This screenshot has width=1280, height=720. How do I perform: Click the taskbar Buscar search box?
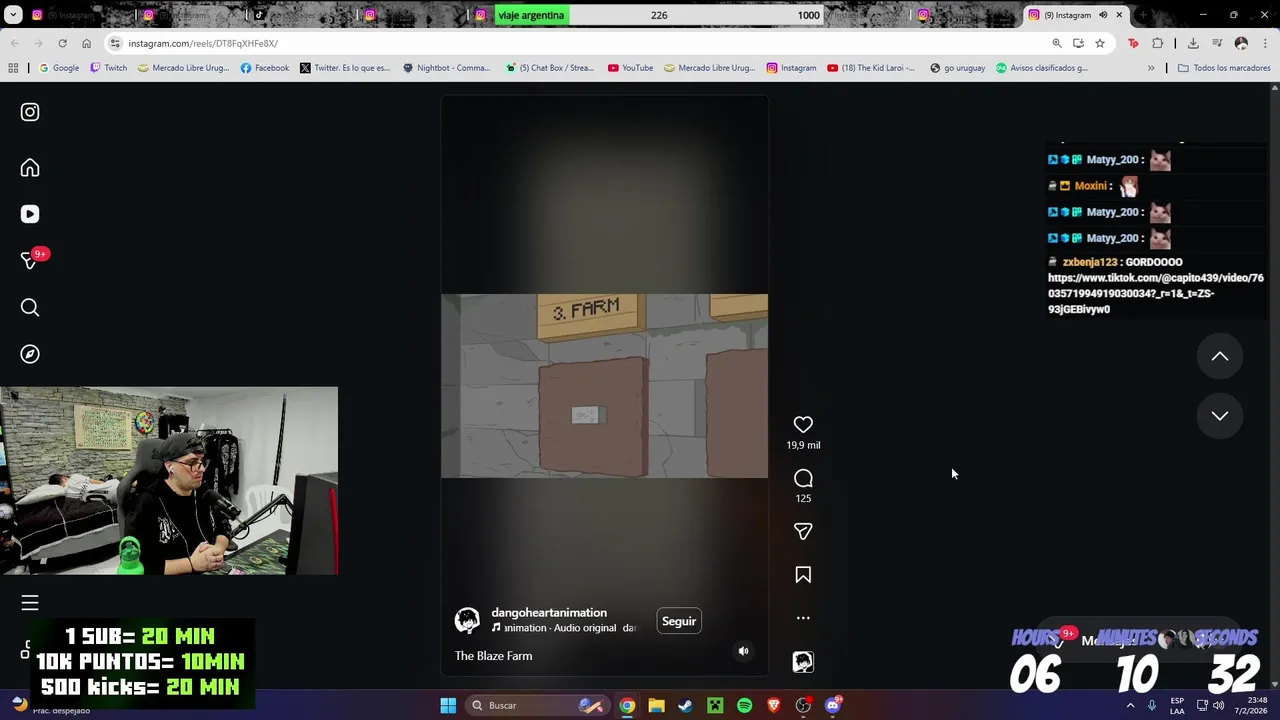538,705
